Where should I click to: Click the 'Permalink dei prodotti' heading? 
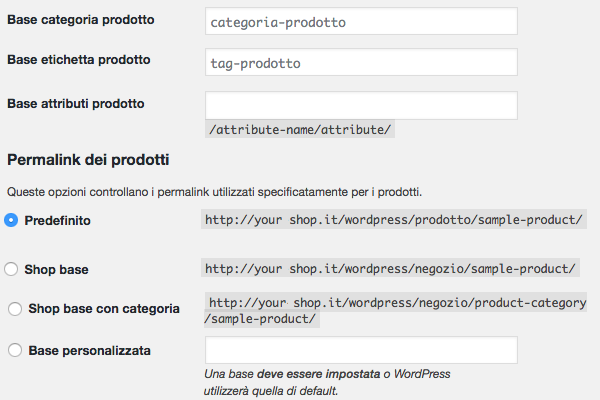coord(88,159)
